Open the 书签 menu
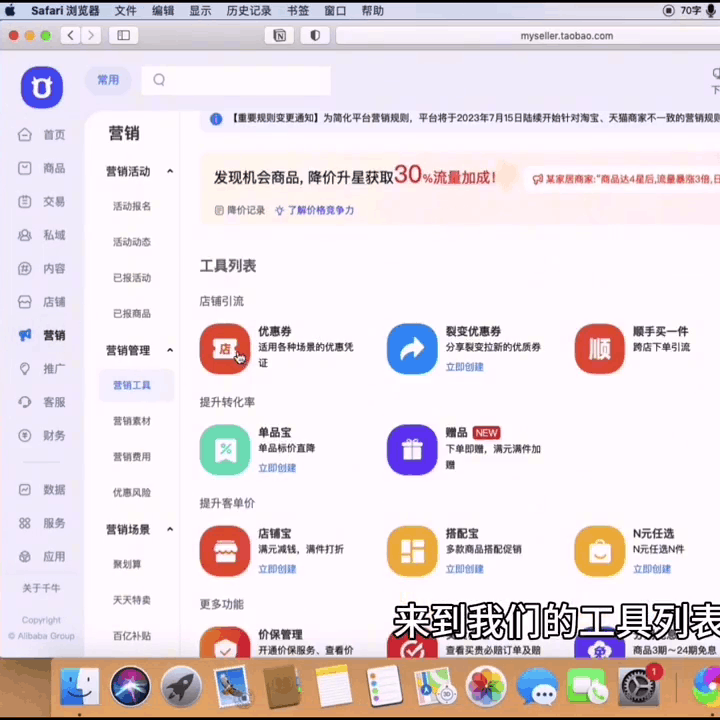Viewport: 720px width, 720px height. coord(298,11)
